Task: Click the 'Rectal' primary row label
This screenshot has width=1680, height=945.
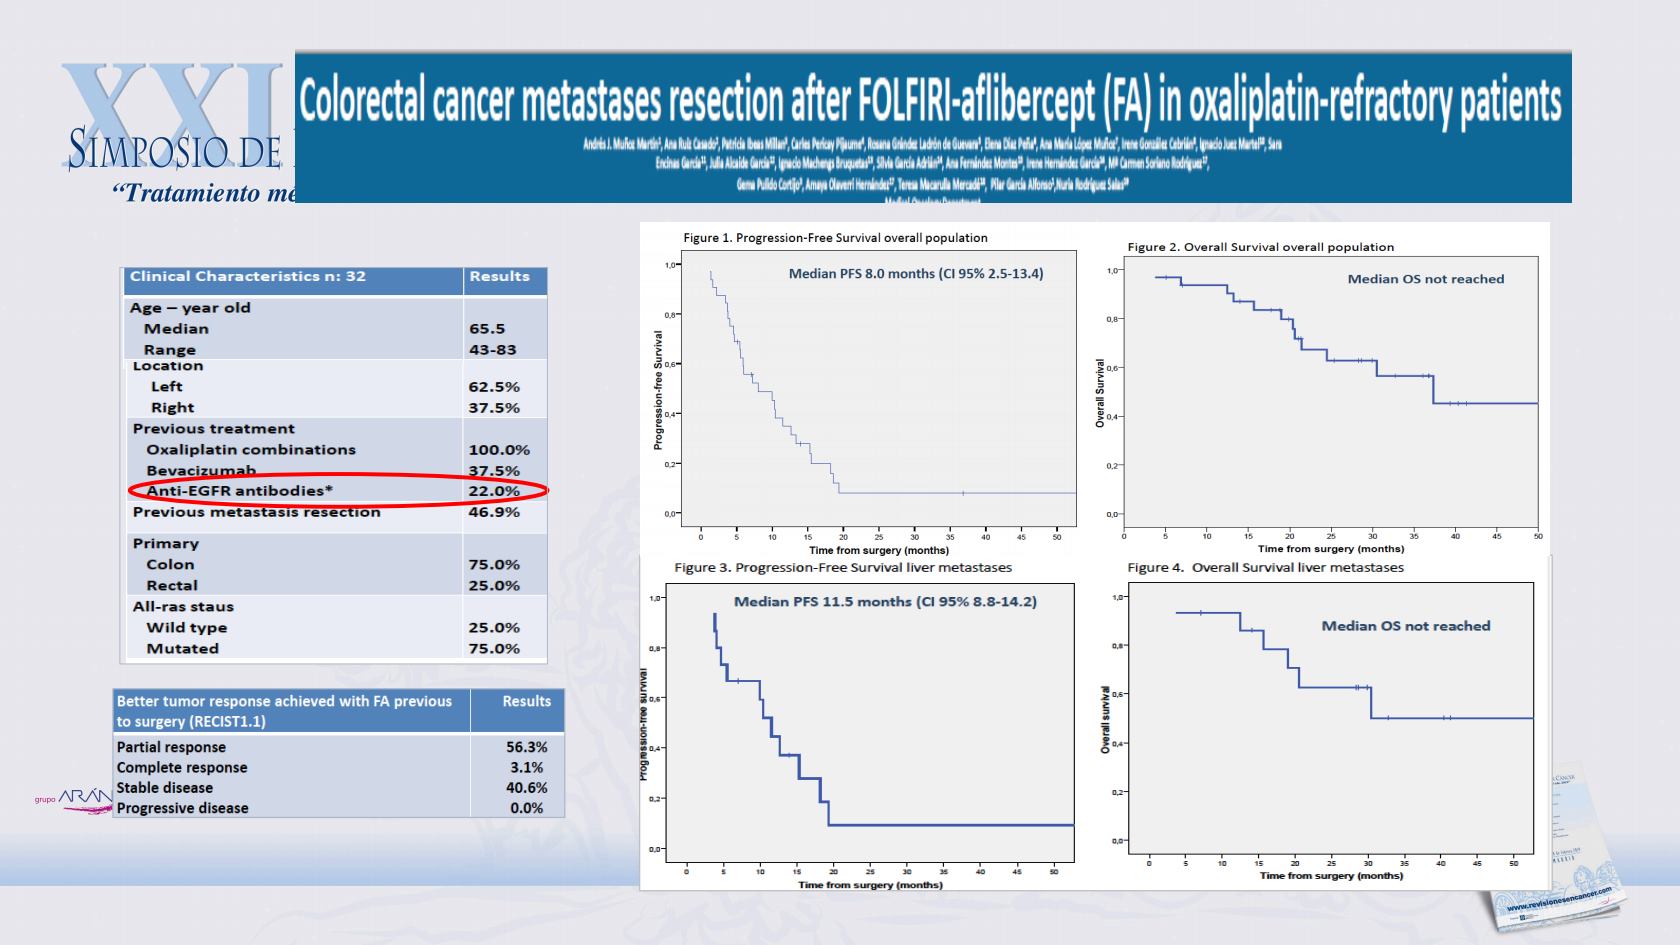Action: (x=172, y=586)
